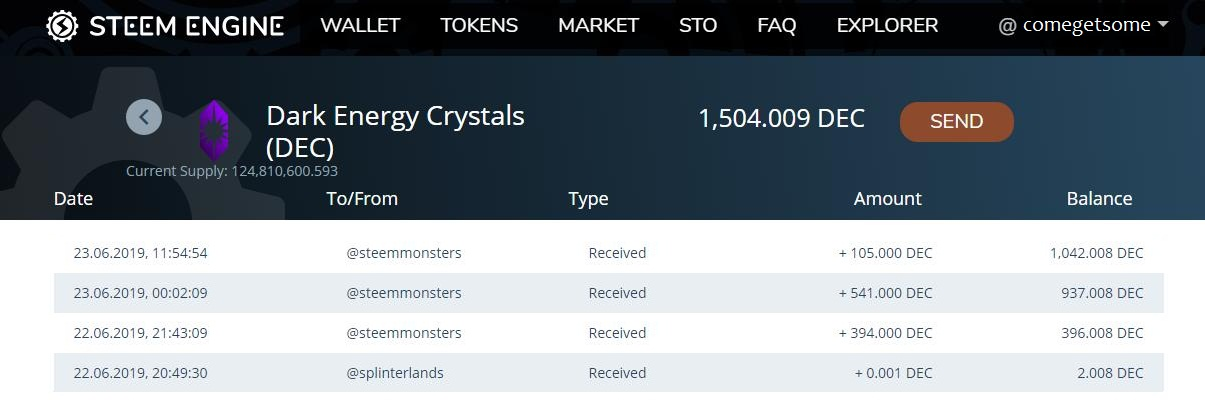This screenshot has width=1205, height=400.
Task: Navigate to the STO section
Action: (698, 26)
